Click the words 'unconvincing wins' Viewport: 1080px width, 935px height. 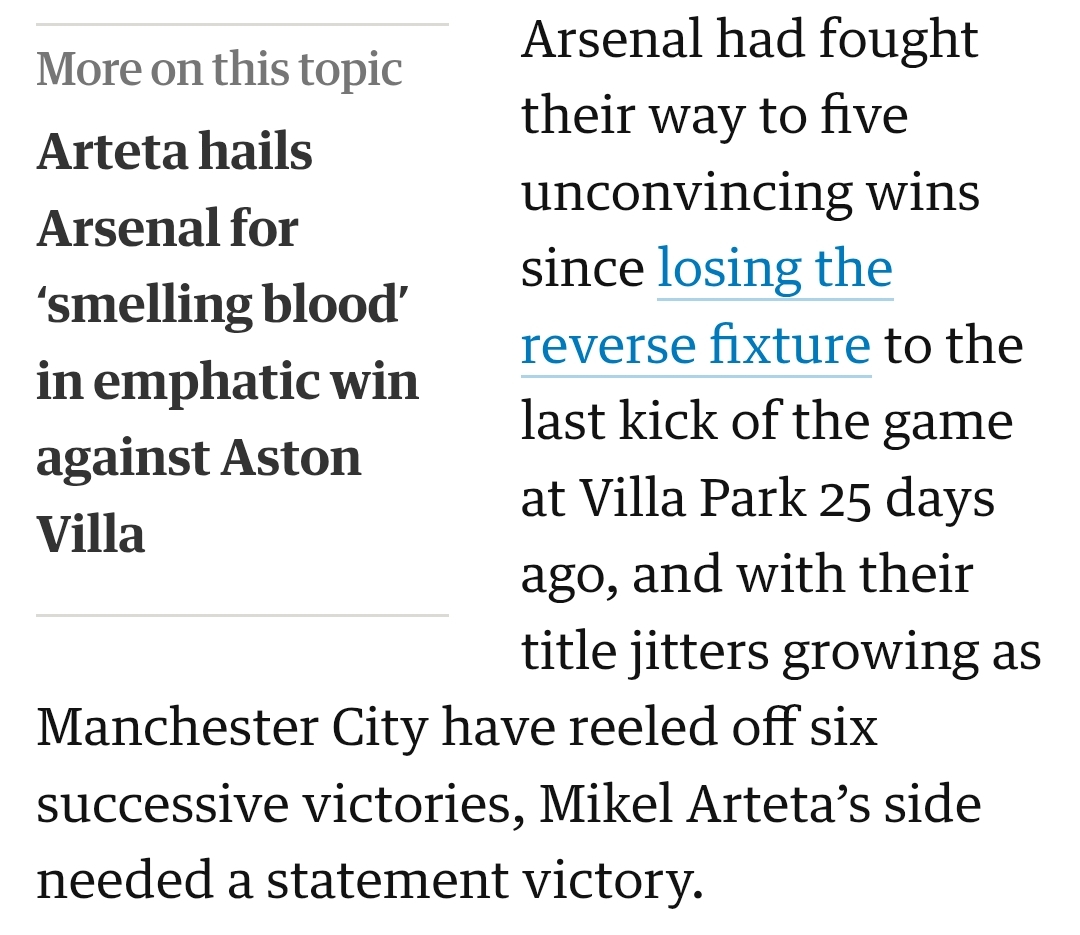[x=750, y=192]
